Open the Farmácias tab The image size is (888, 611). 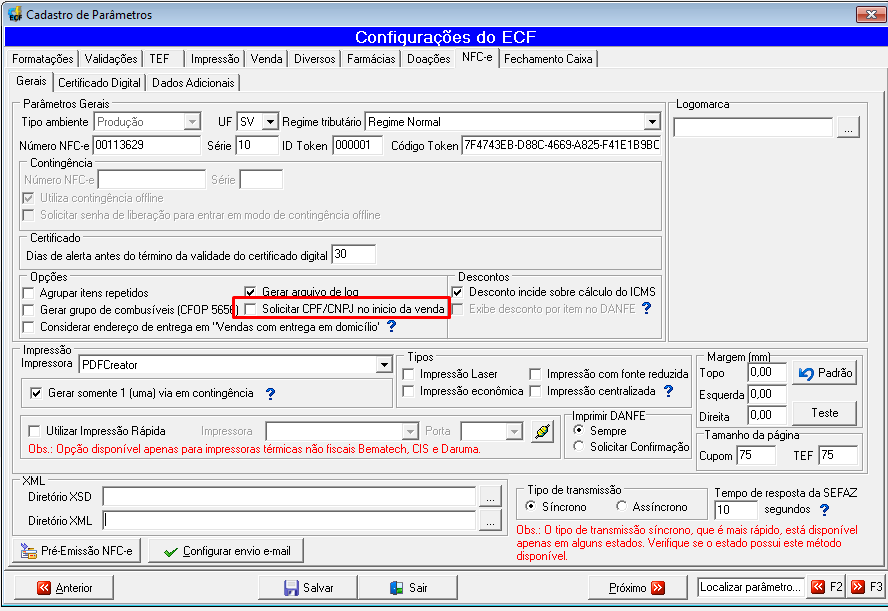371,59
